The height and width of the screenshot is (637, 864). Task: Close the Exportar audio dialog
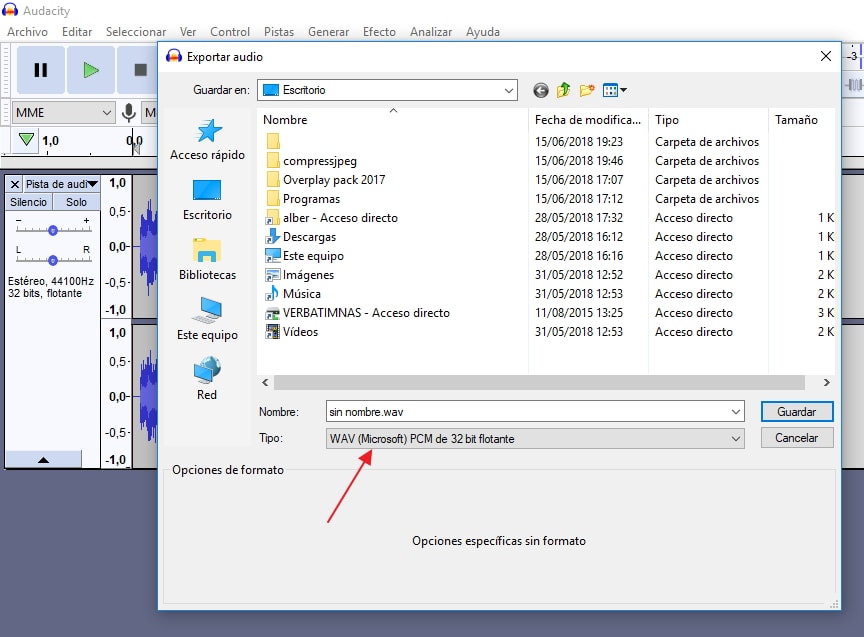pyautogui.click(x=825, y=56)
